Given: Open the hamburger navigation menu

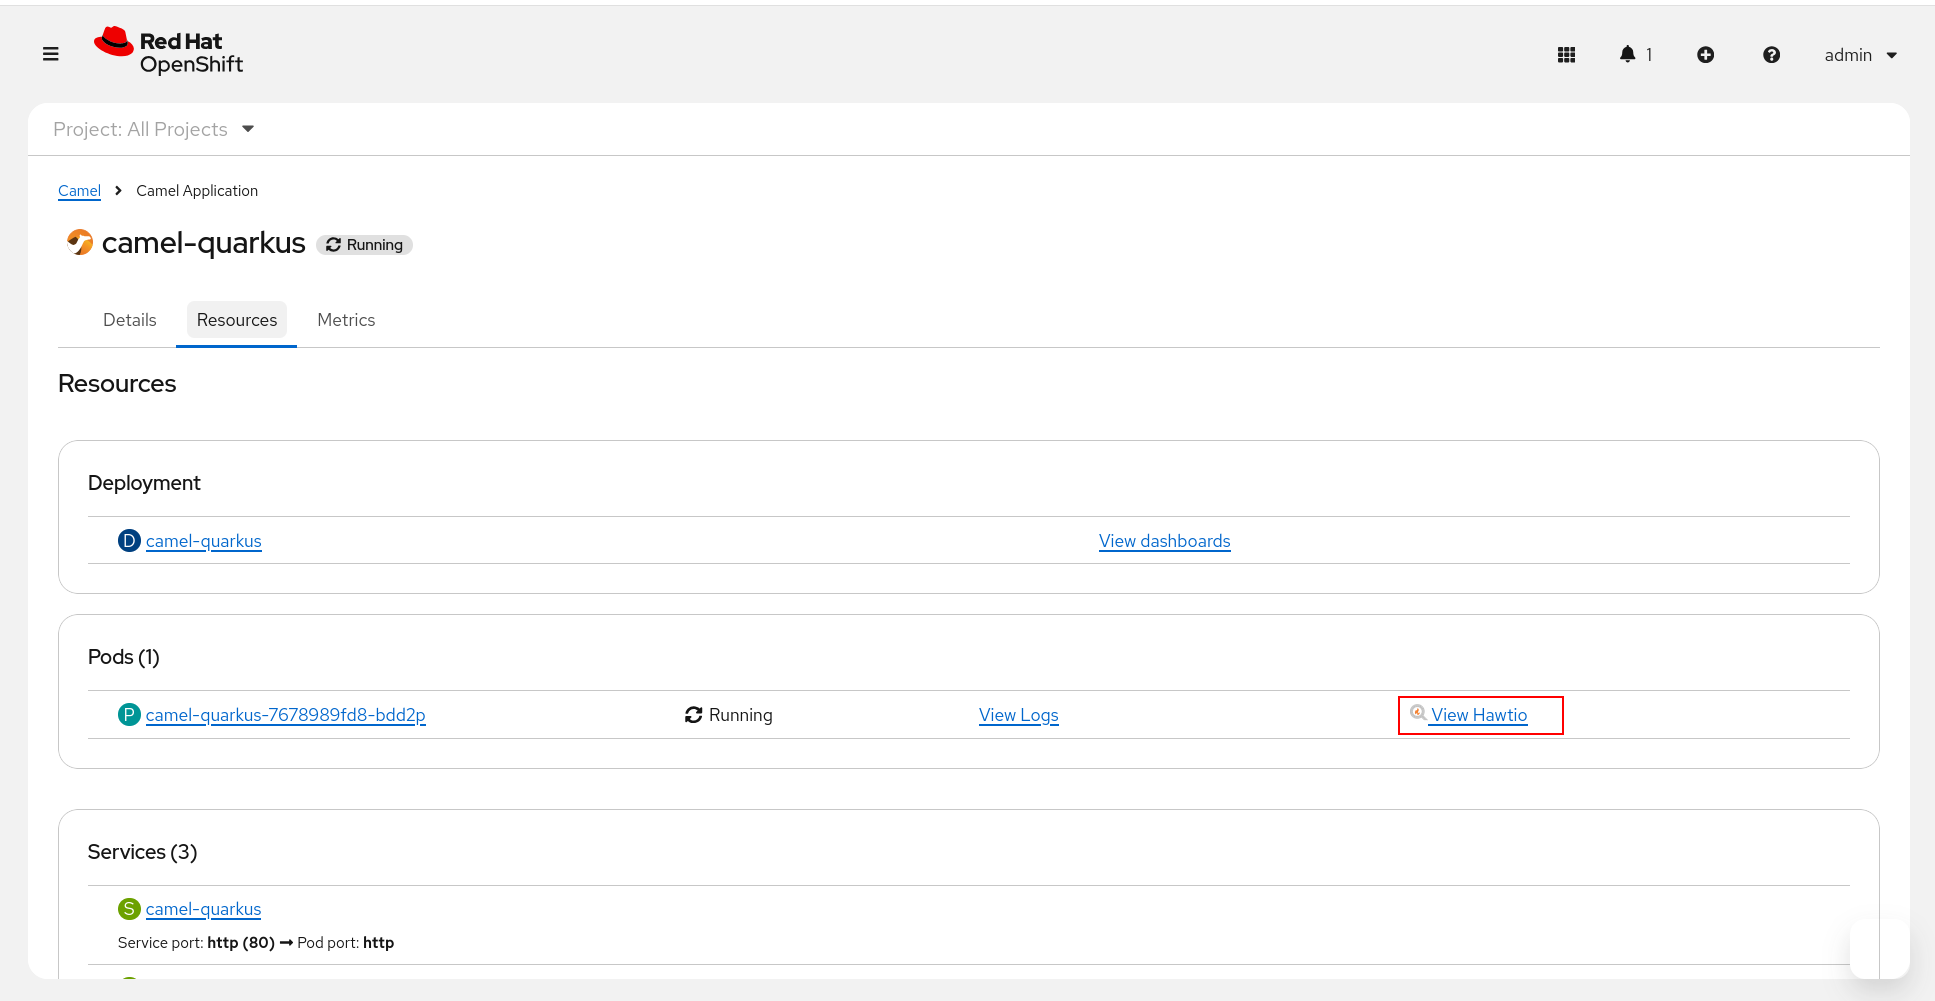Looking at the screenshot, I should point(51,54).
